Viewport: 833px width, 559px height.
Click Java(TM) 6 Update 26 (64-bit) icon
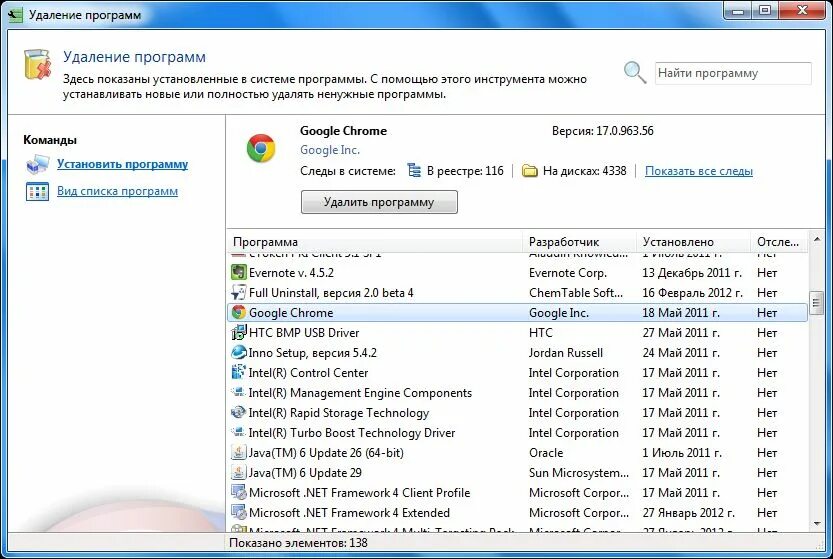pyautogui.click(x=239, y=453)
